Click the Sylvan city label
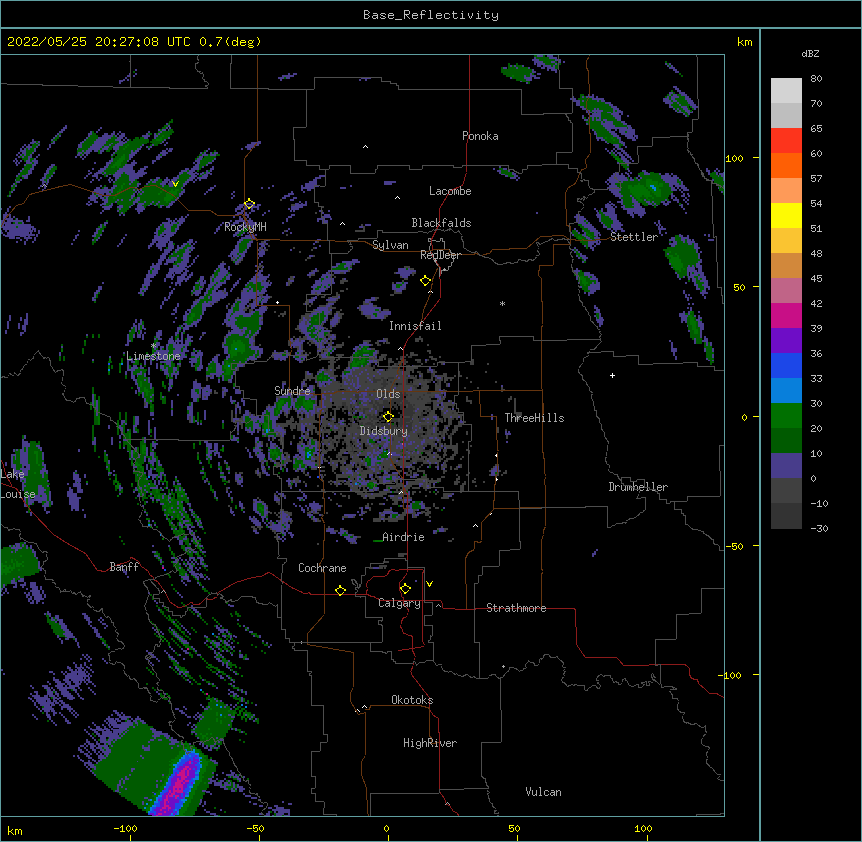862x842 pixels. click(390, 245)
